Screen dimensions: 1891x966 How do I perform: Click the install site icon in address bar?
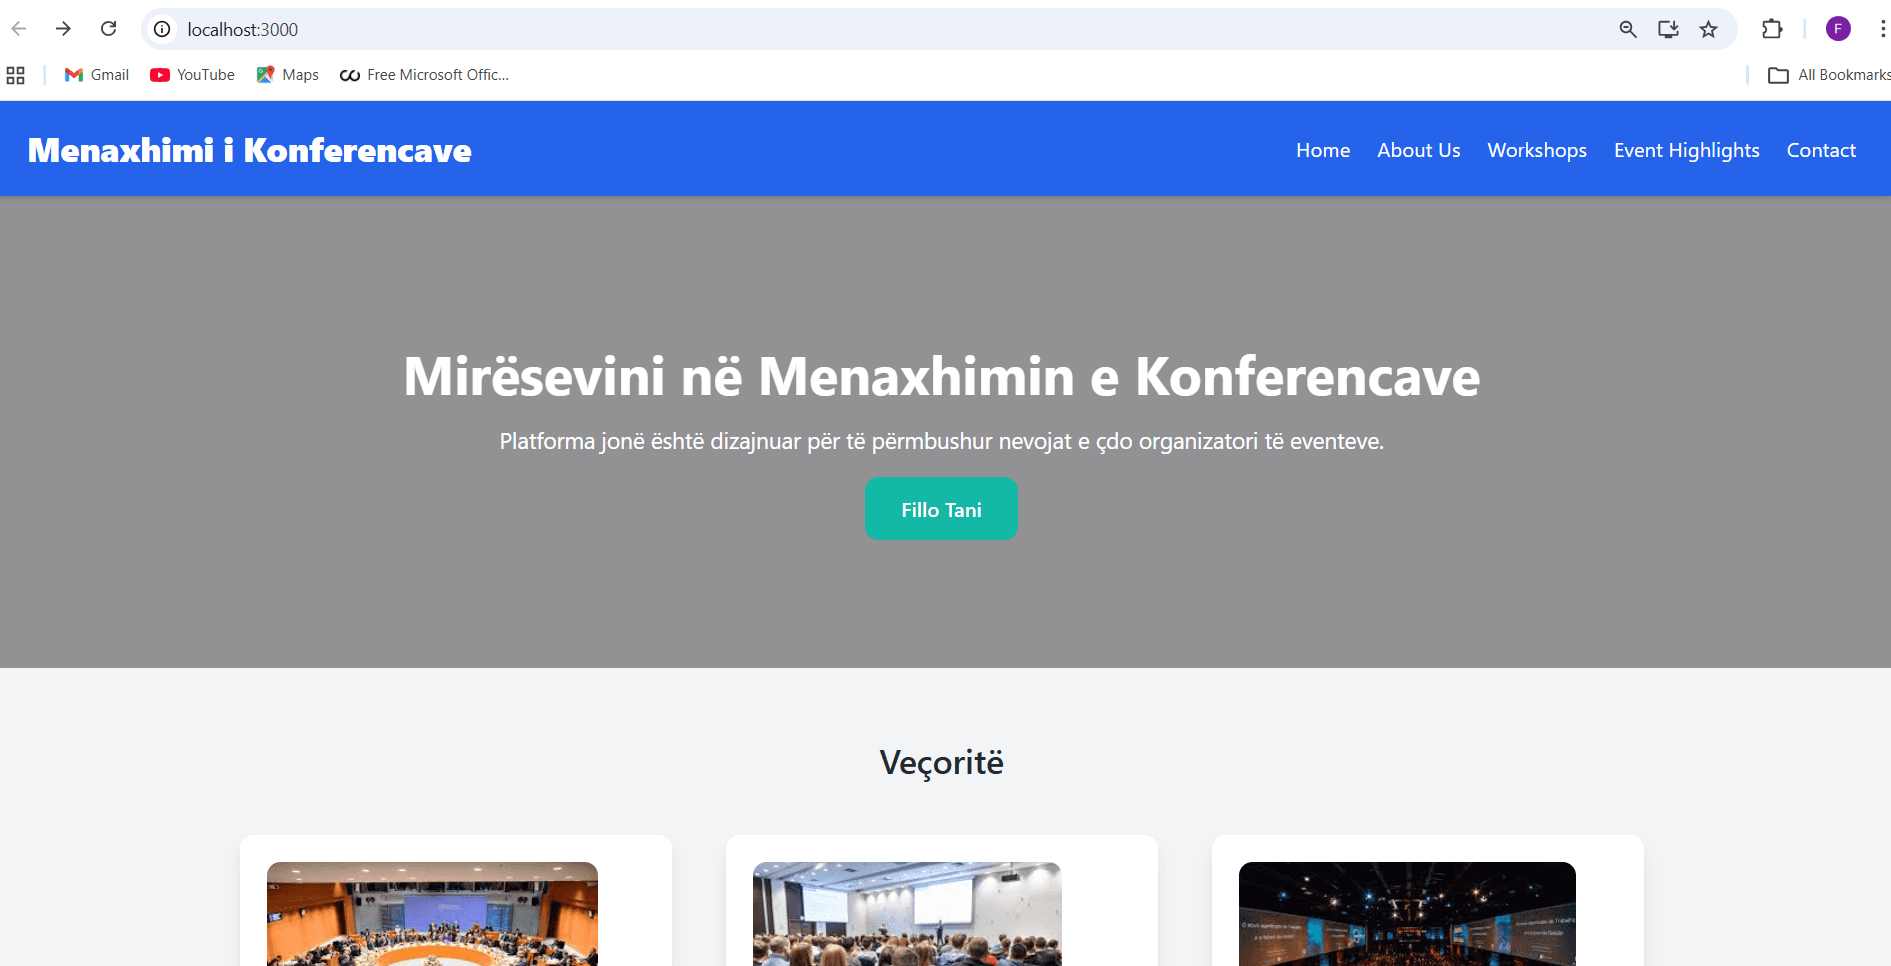pyautogui.click(x=1667, y=29)
